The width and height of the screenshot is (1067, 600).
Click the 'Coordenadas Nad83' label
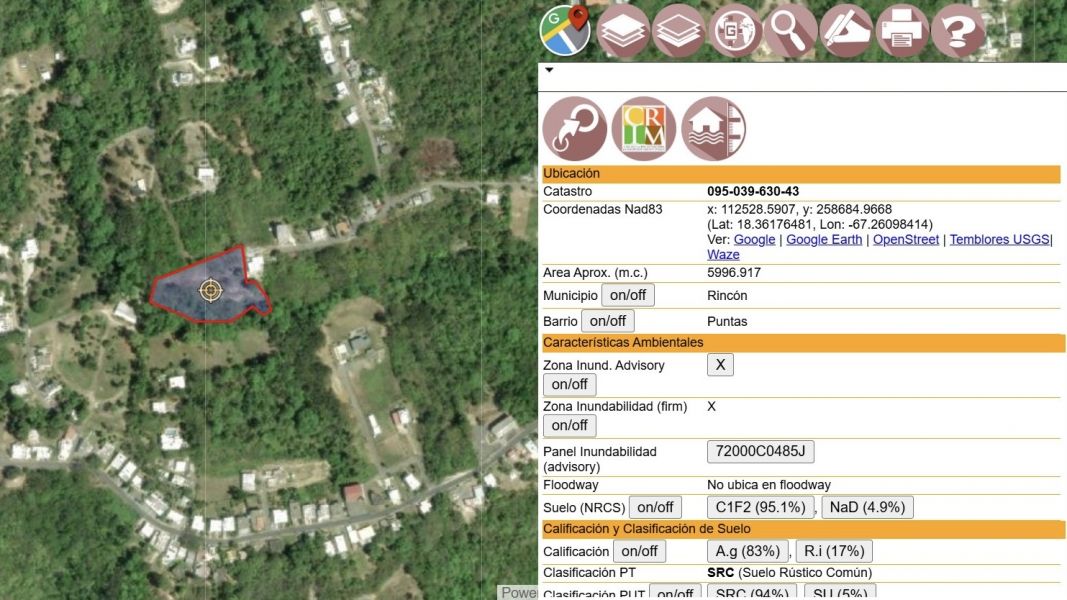coord(602,210)
